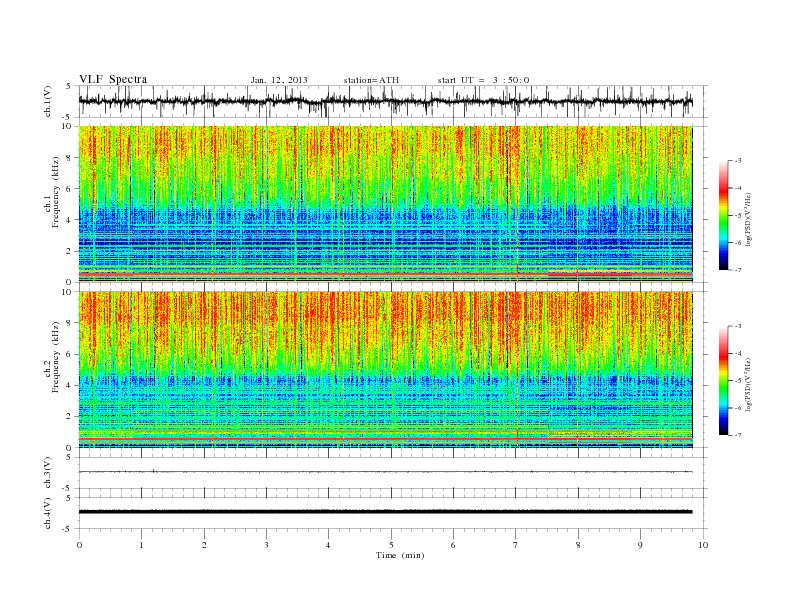The width and height of the screenshot is (792, 612).
Task: Click the '6' frequency tick of ch.2 spectrogram
Action: pyautogui.click(x=70, y=354)
